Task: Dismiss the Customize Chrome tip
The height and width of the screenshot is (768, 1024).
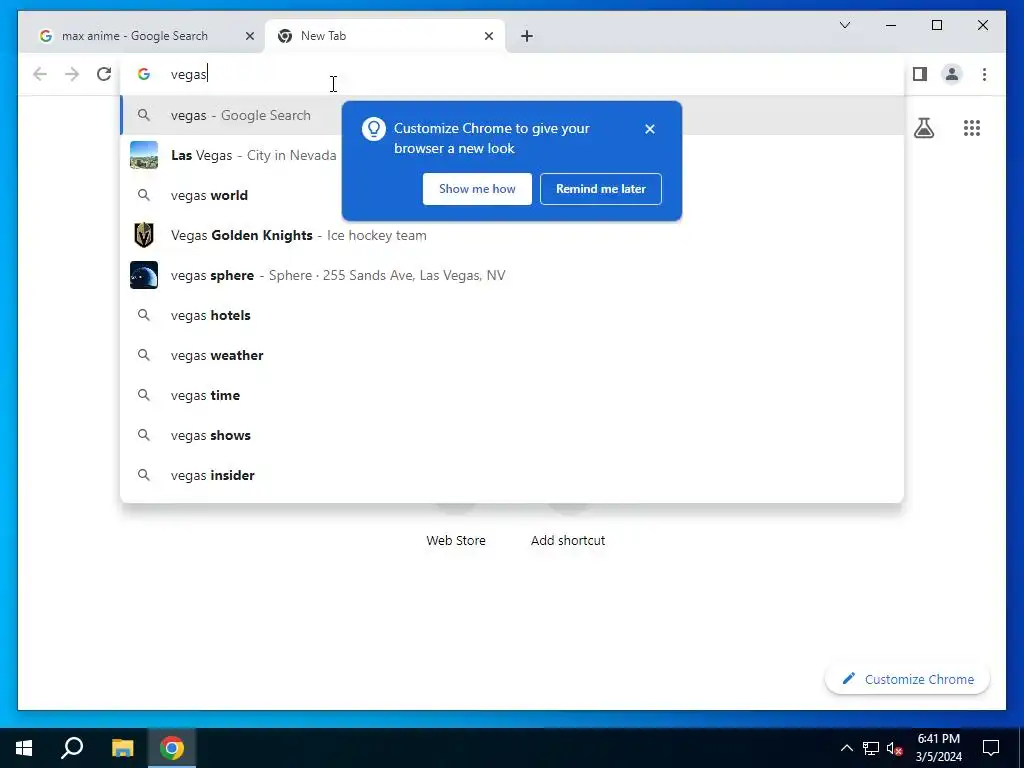Action: coord(650,129)
